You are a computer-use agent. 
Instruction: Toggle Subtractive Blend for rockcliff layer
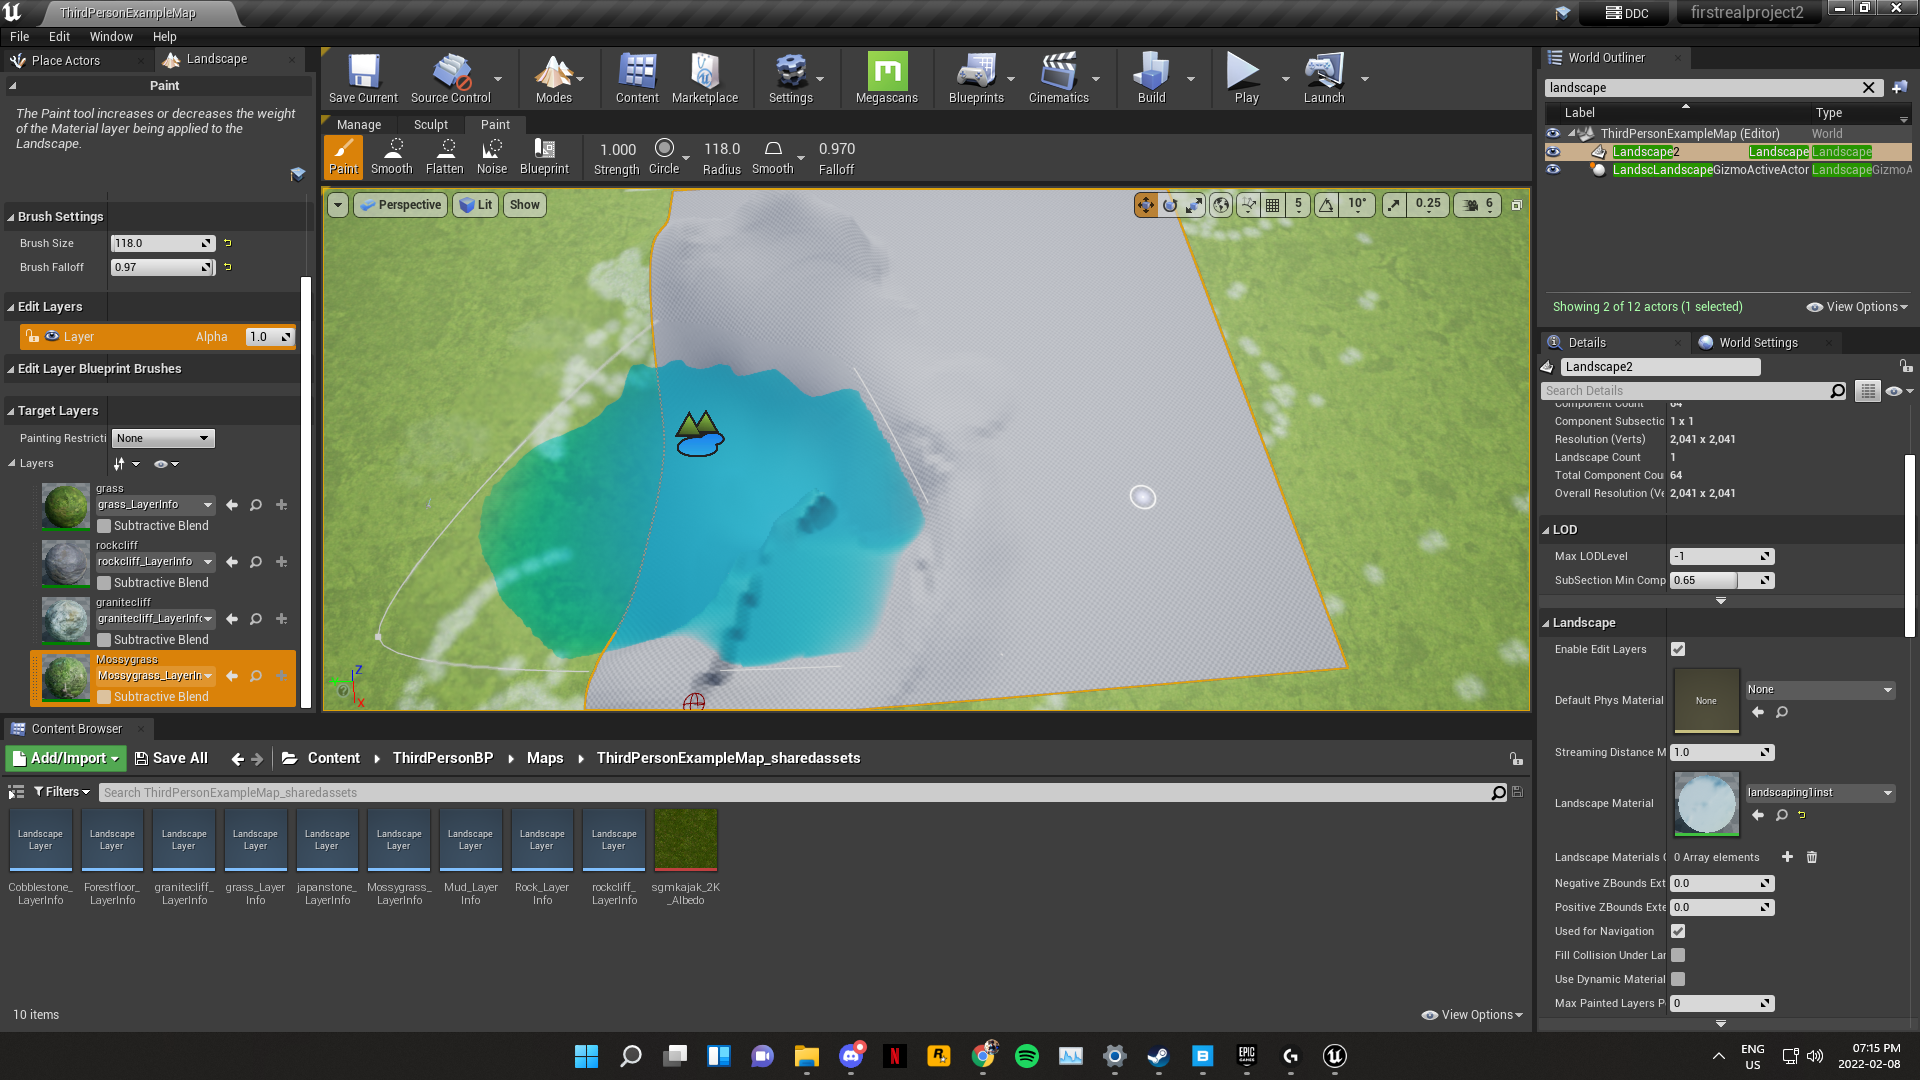(104, 583)
